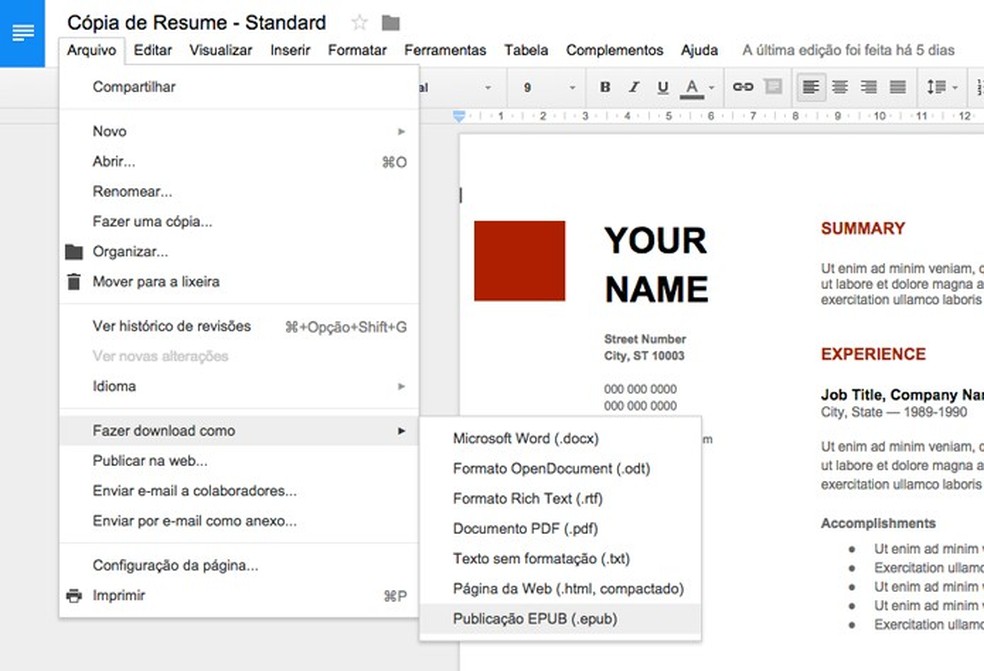
Task: Toggle italic text formatting
Action: pos(633,88)
